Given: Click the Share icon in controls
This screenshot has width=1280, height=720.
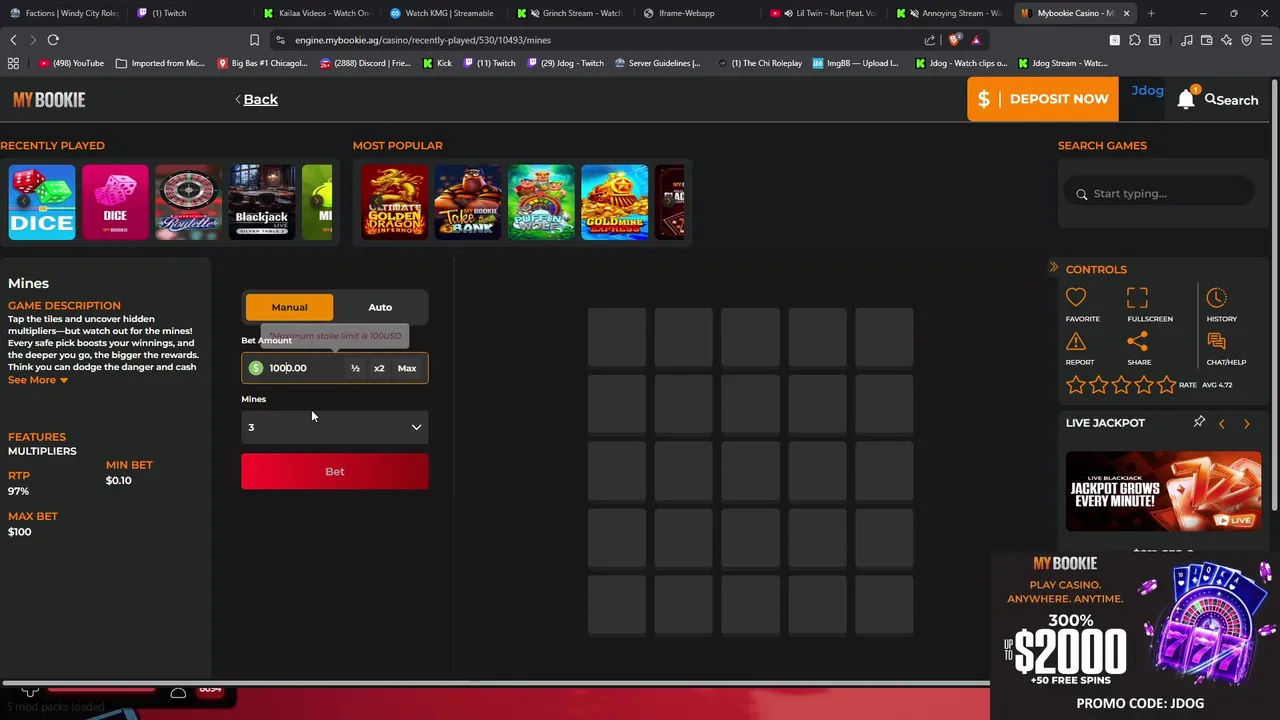Looking at the screenshot, I should point(1137,342).
